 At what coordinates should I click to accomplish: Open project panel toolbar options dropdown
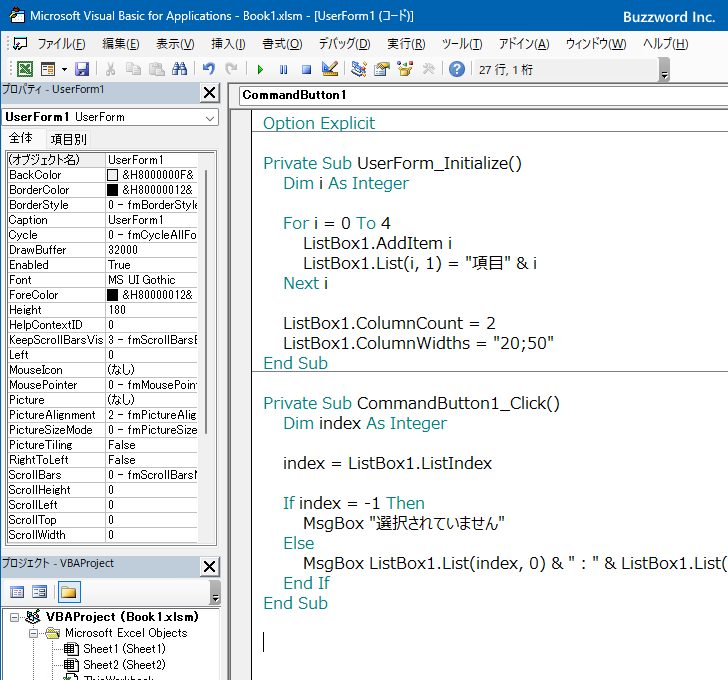click(215, 593)
